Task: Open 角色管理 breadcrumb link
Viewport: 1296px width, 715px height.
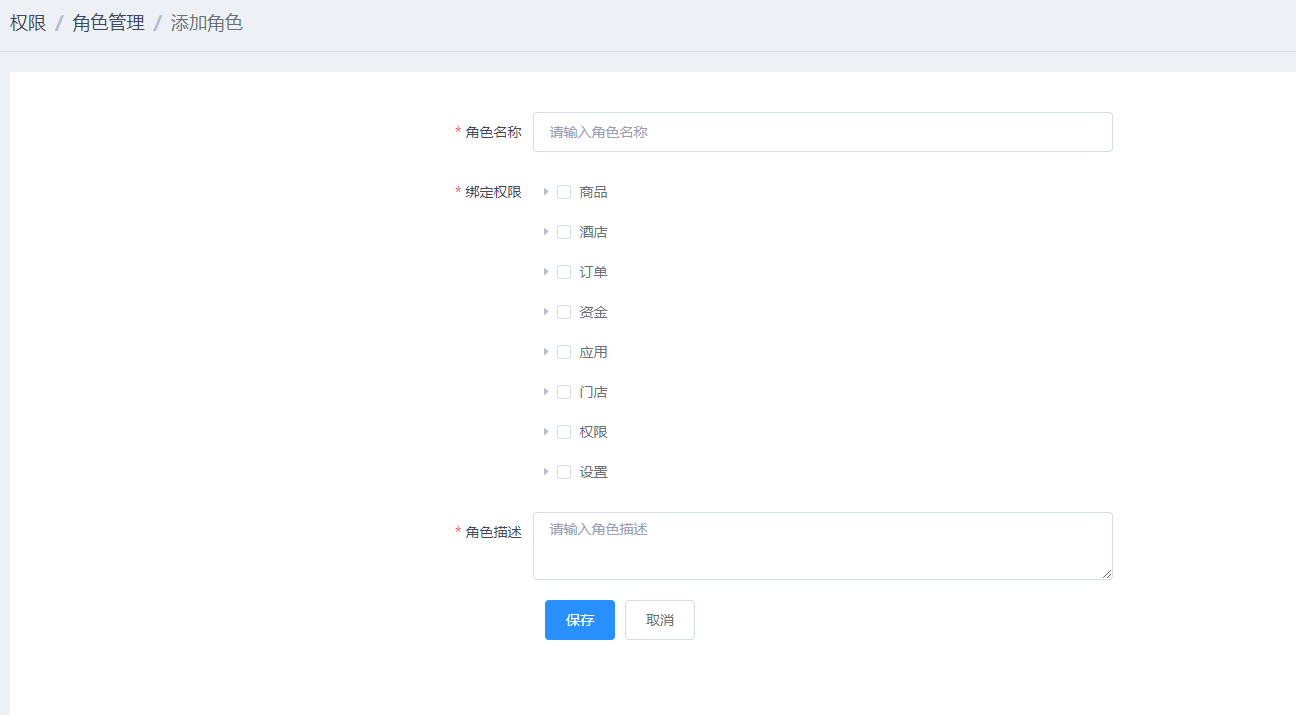Action: click(108, 23)
